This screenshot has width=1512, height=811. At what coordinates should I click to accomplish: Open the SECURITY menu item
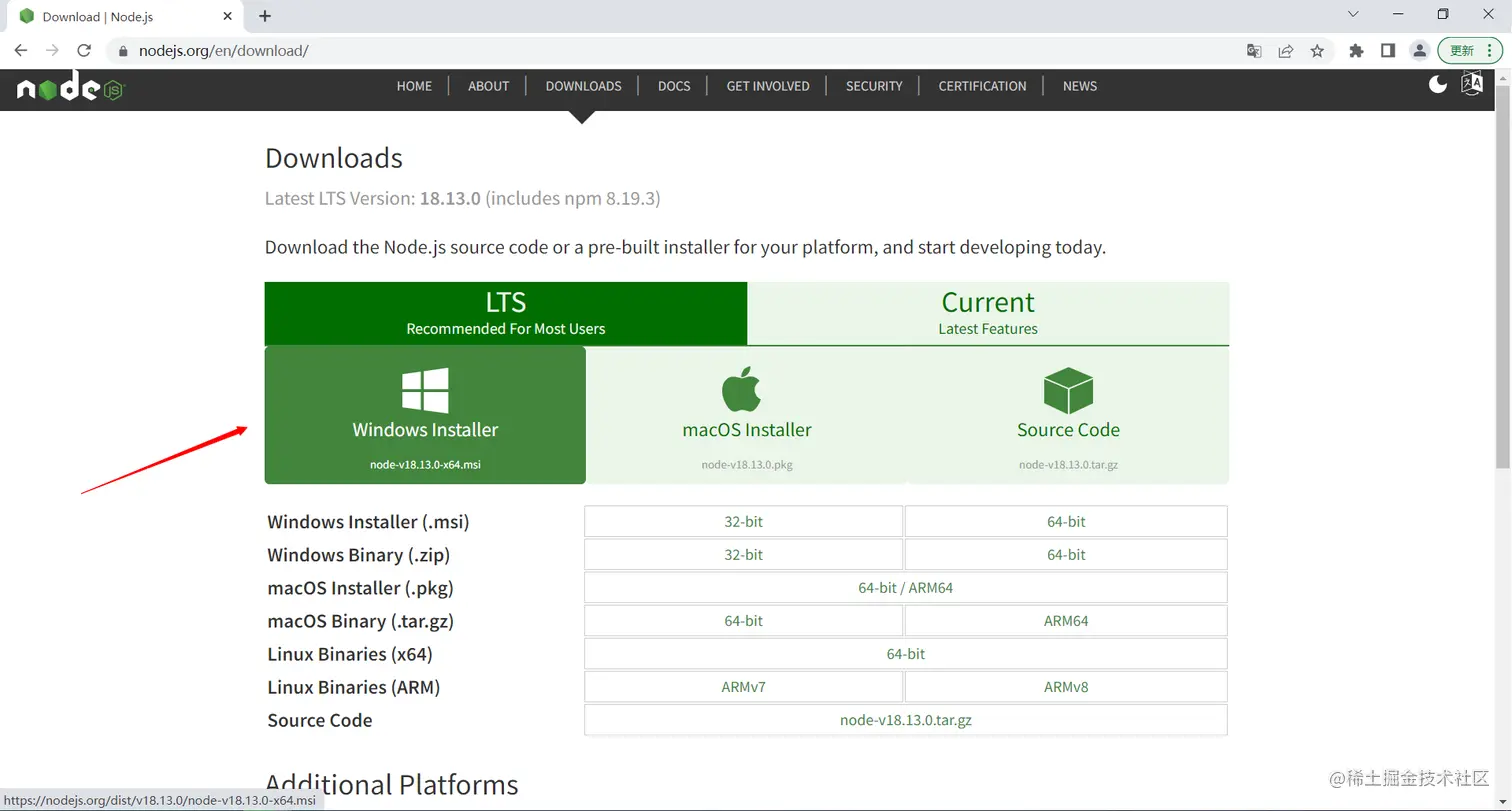[874, 86]
